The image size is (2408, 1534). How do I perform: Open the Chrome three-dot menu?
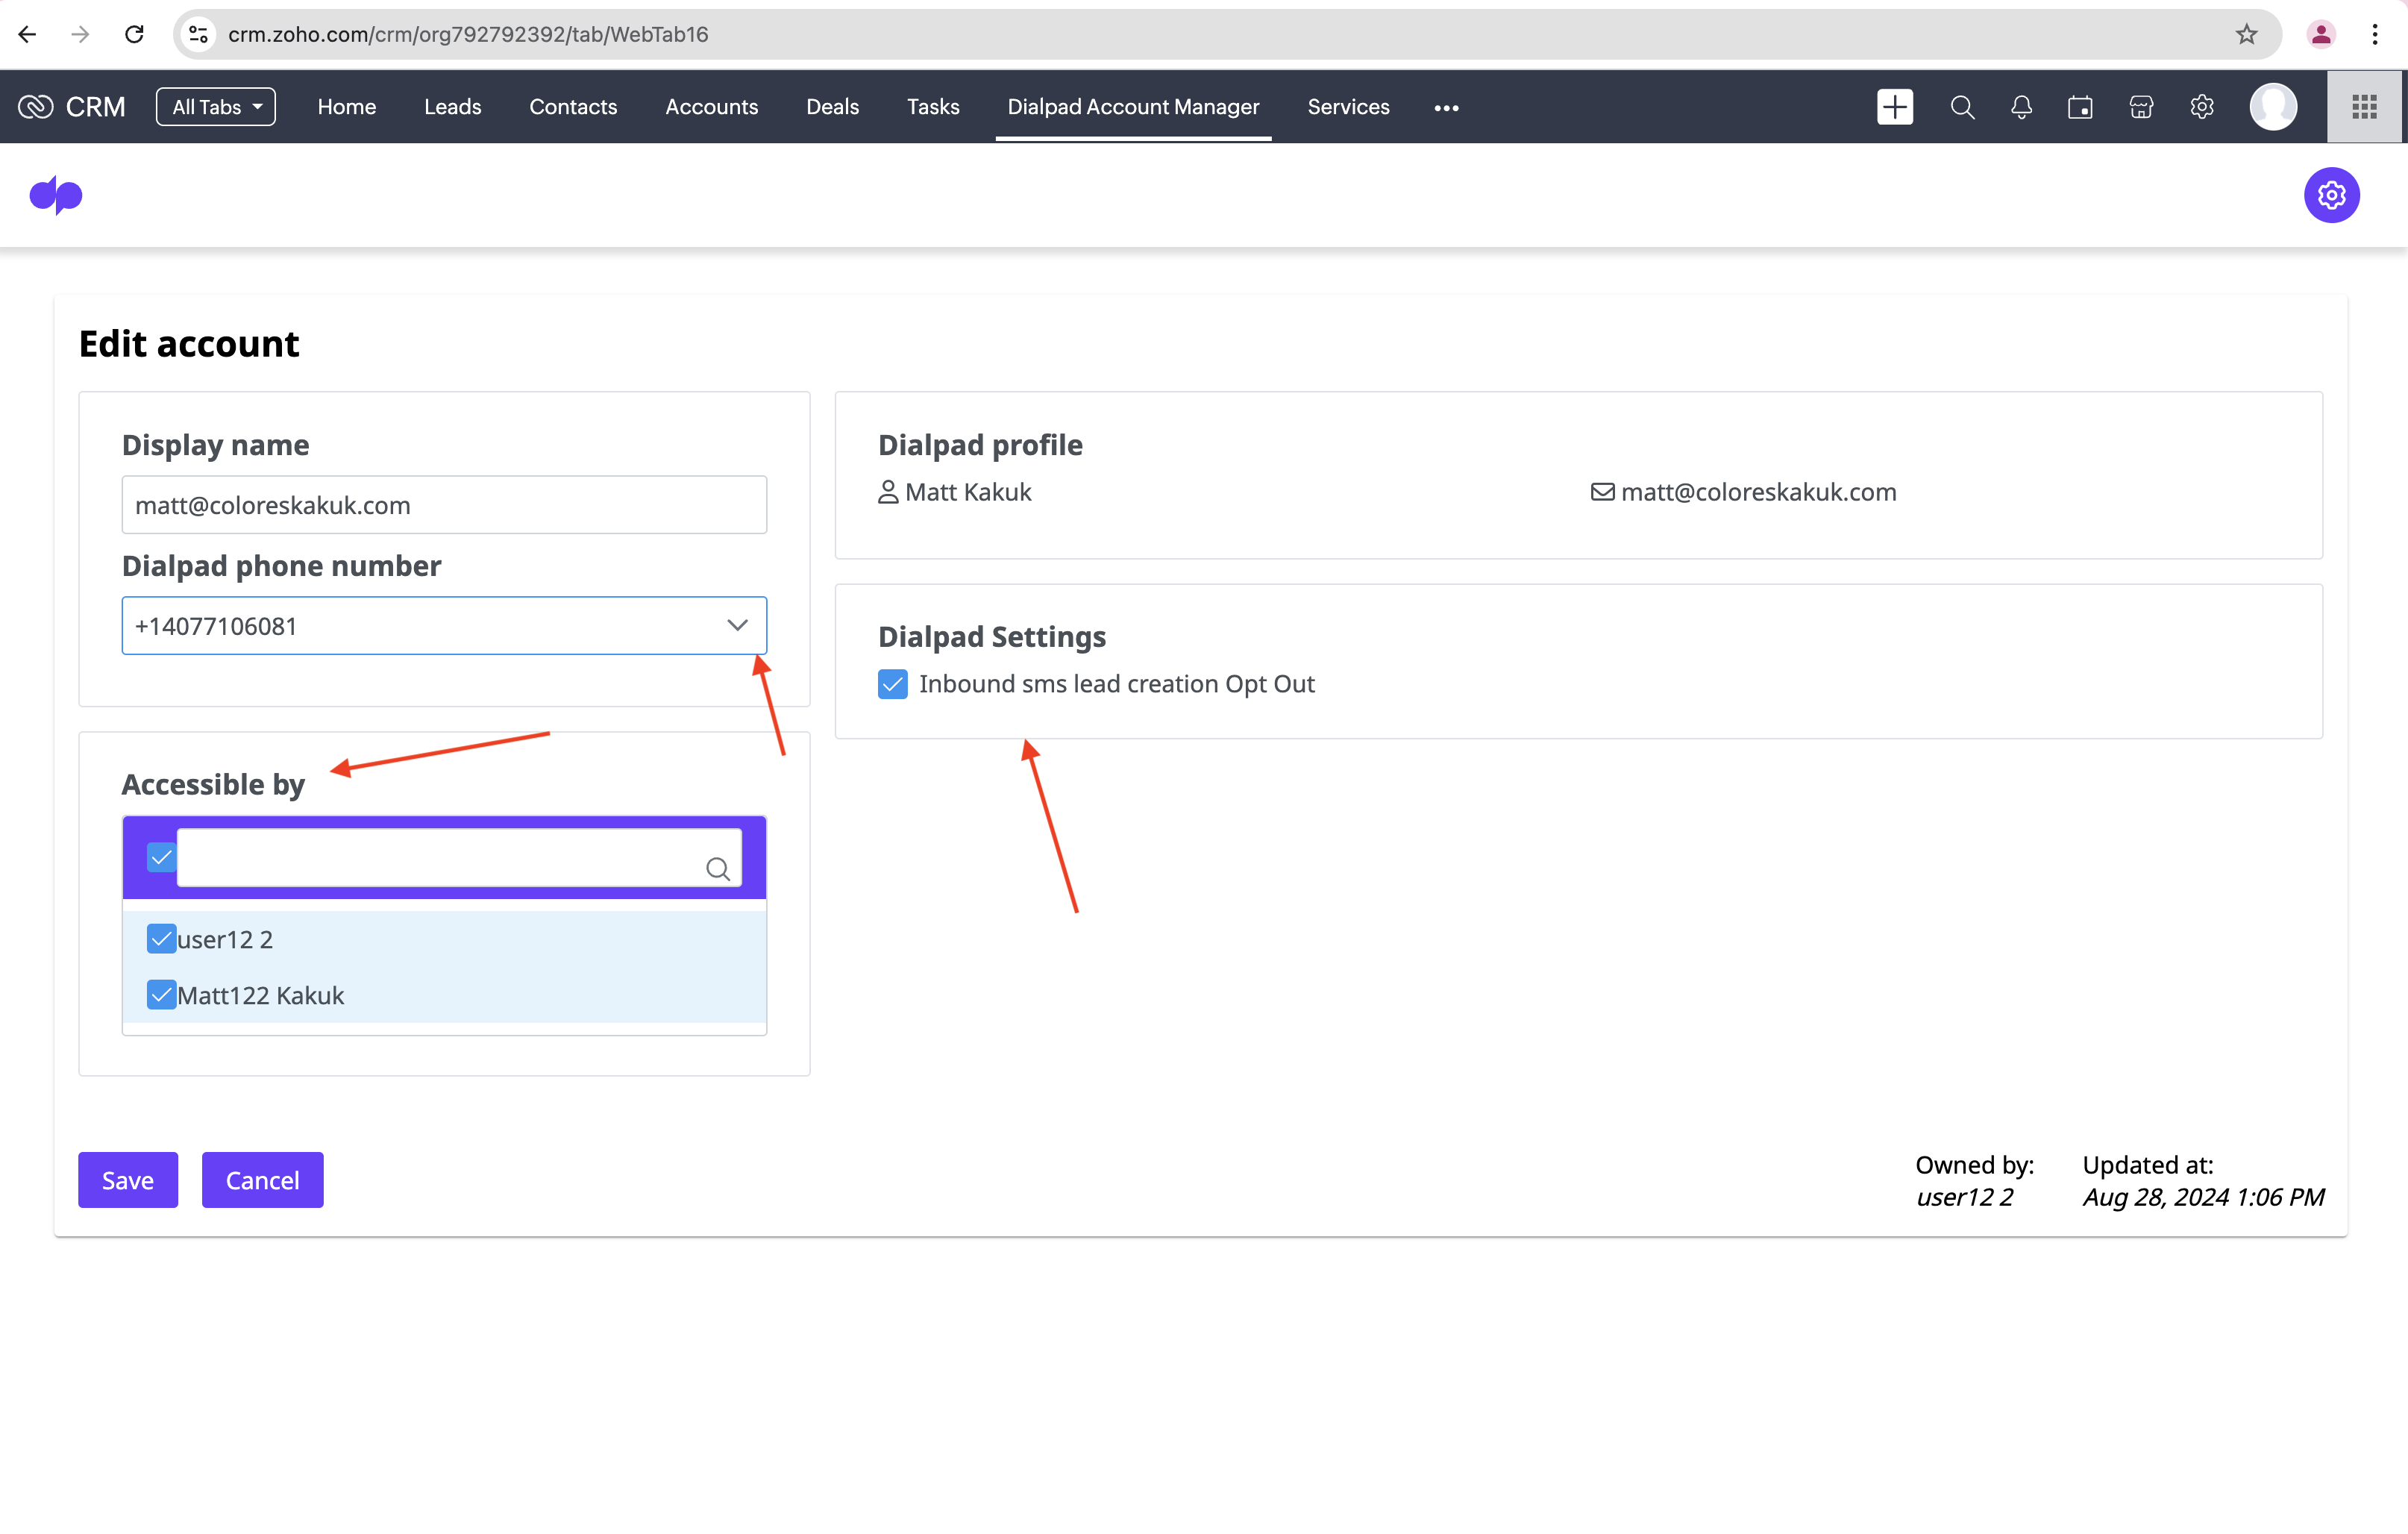click(x=2374, y=34)
